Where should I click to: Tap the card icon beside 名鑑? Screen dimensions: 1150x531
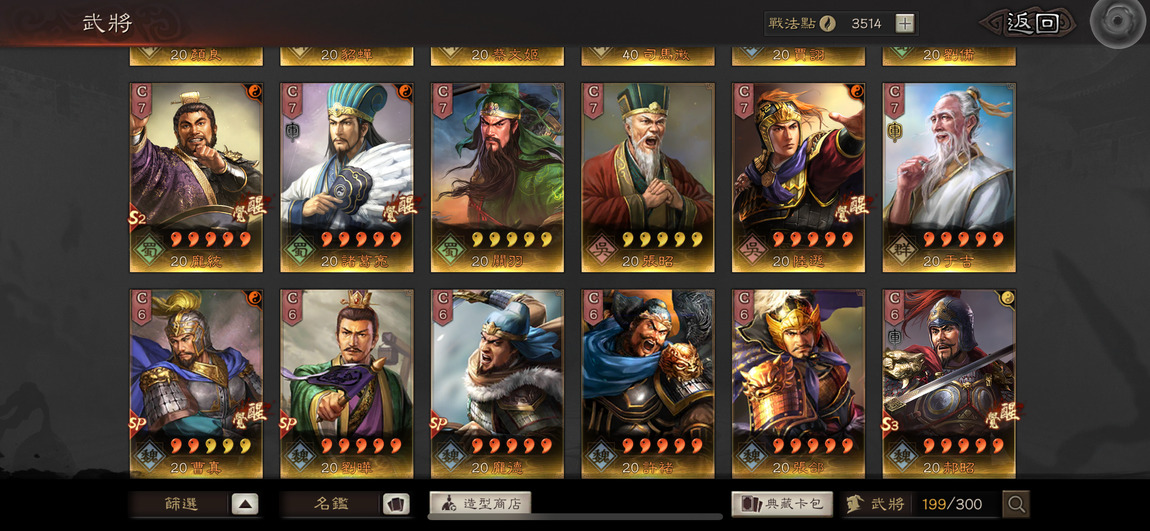pyautogui.click(x=396, y=504)
